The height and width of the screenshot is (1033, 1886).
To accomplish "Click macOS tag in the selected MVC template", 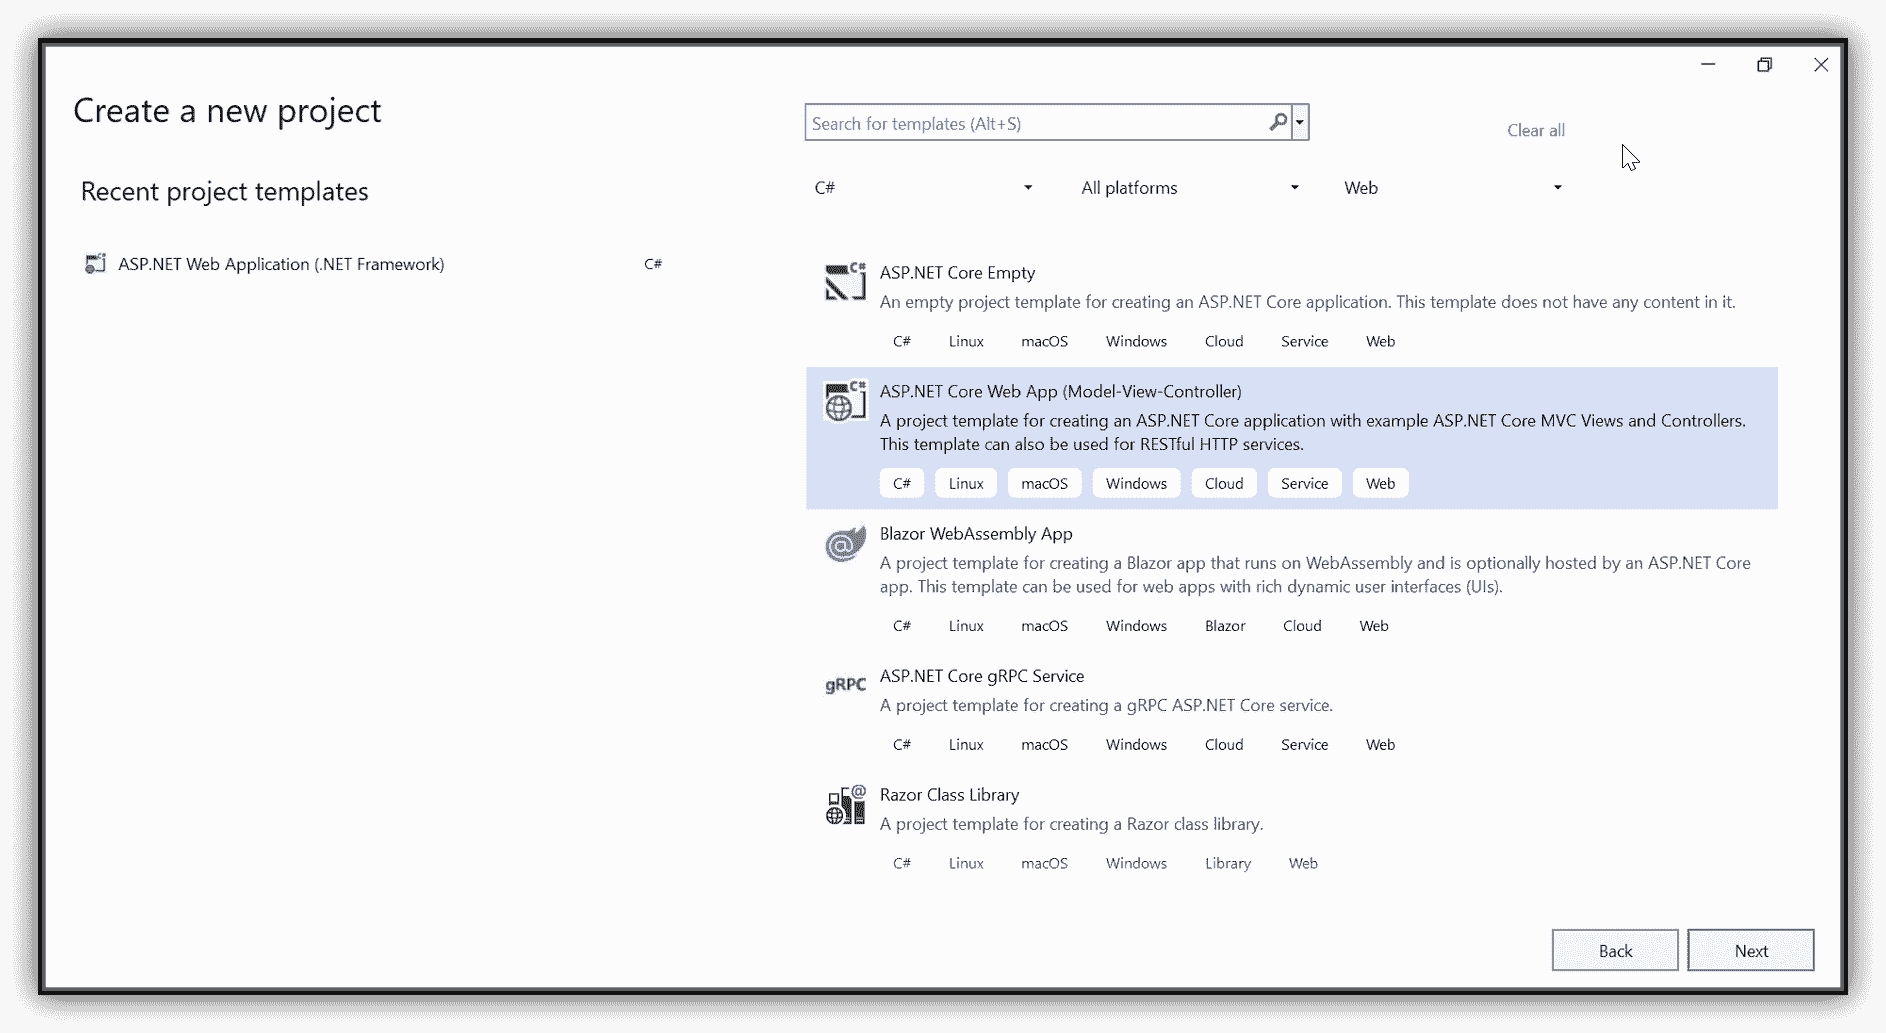I will coord(1044,483).
